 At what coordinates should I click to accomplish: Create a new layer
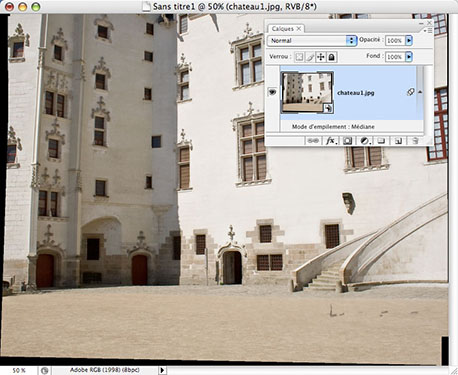[x=398, y=141]
